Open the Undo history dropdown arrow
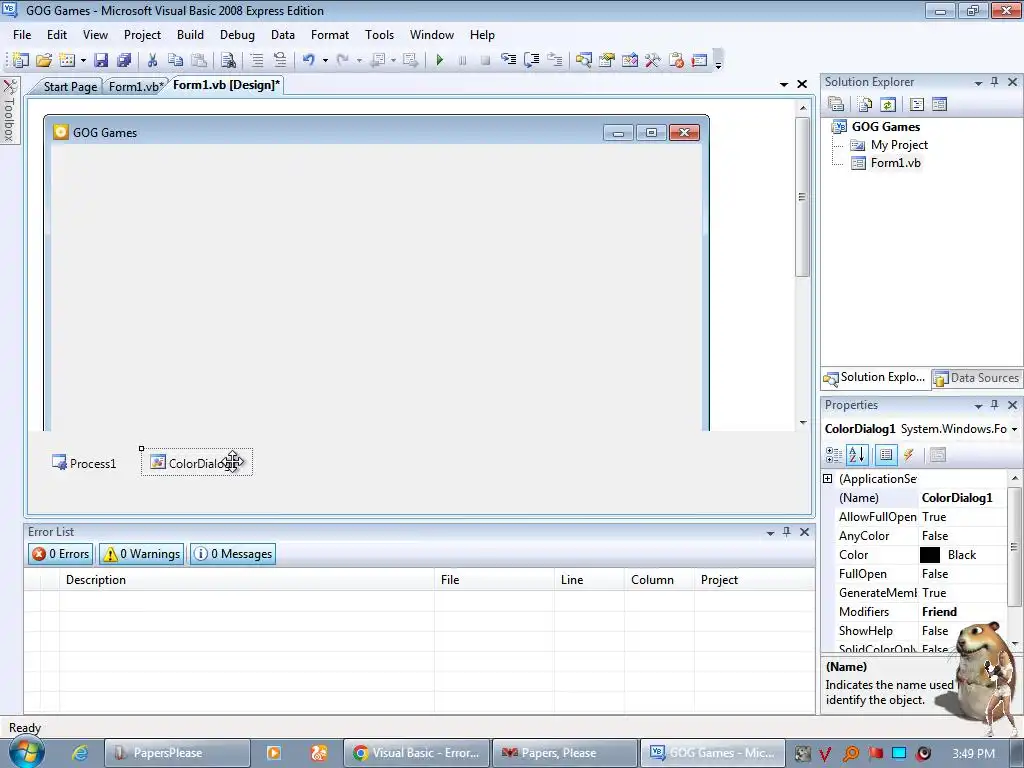The image size is (1024, 768). coord(325,61)
